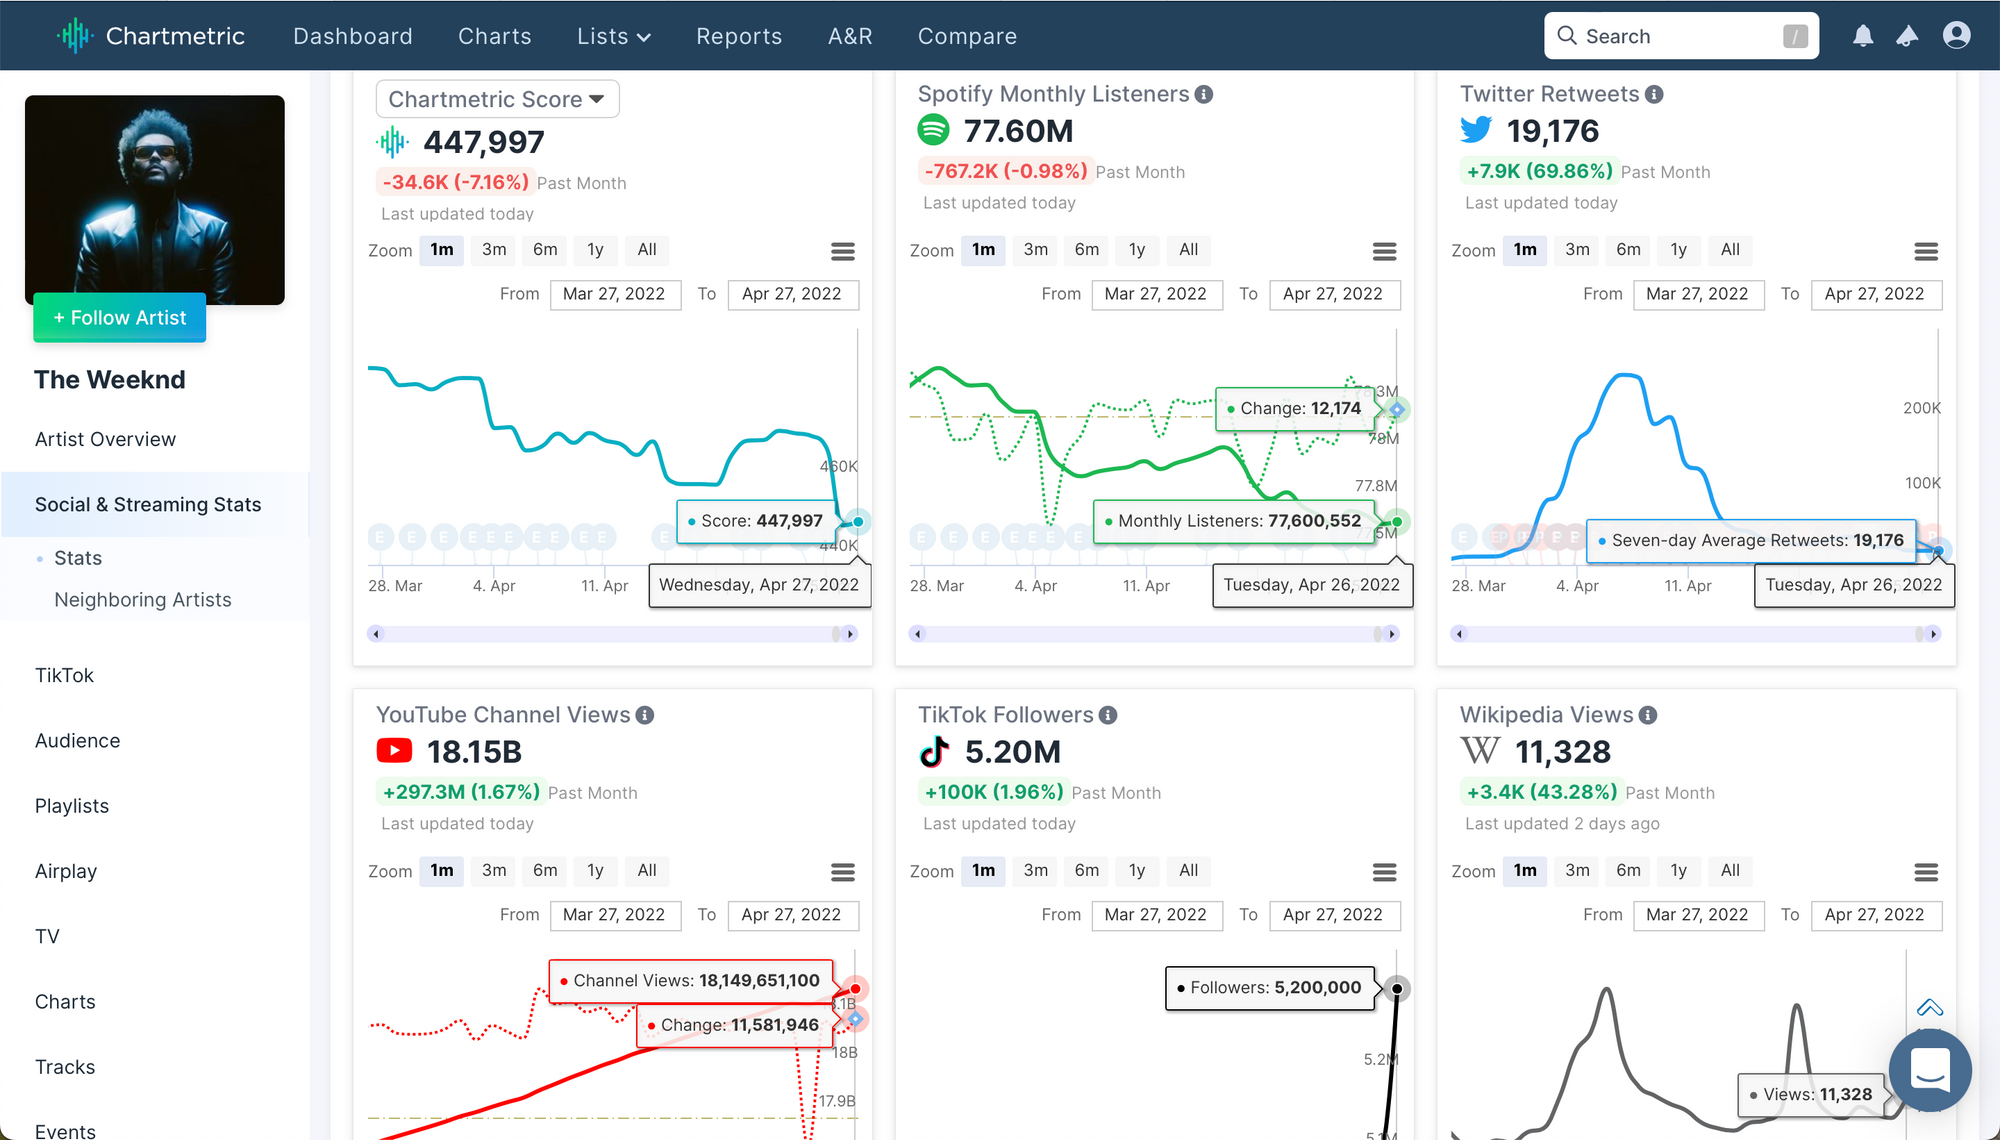Open the chat support bubble
The image size is (2000, 1140).
coord(1929,1069)
